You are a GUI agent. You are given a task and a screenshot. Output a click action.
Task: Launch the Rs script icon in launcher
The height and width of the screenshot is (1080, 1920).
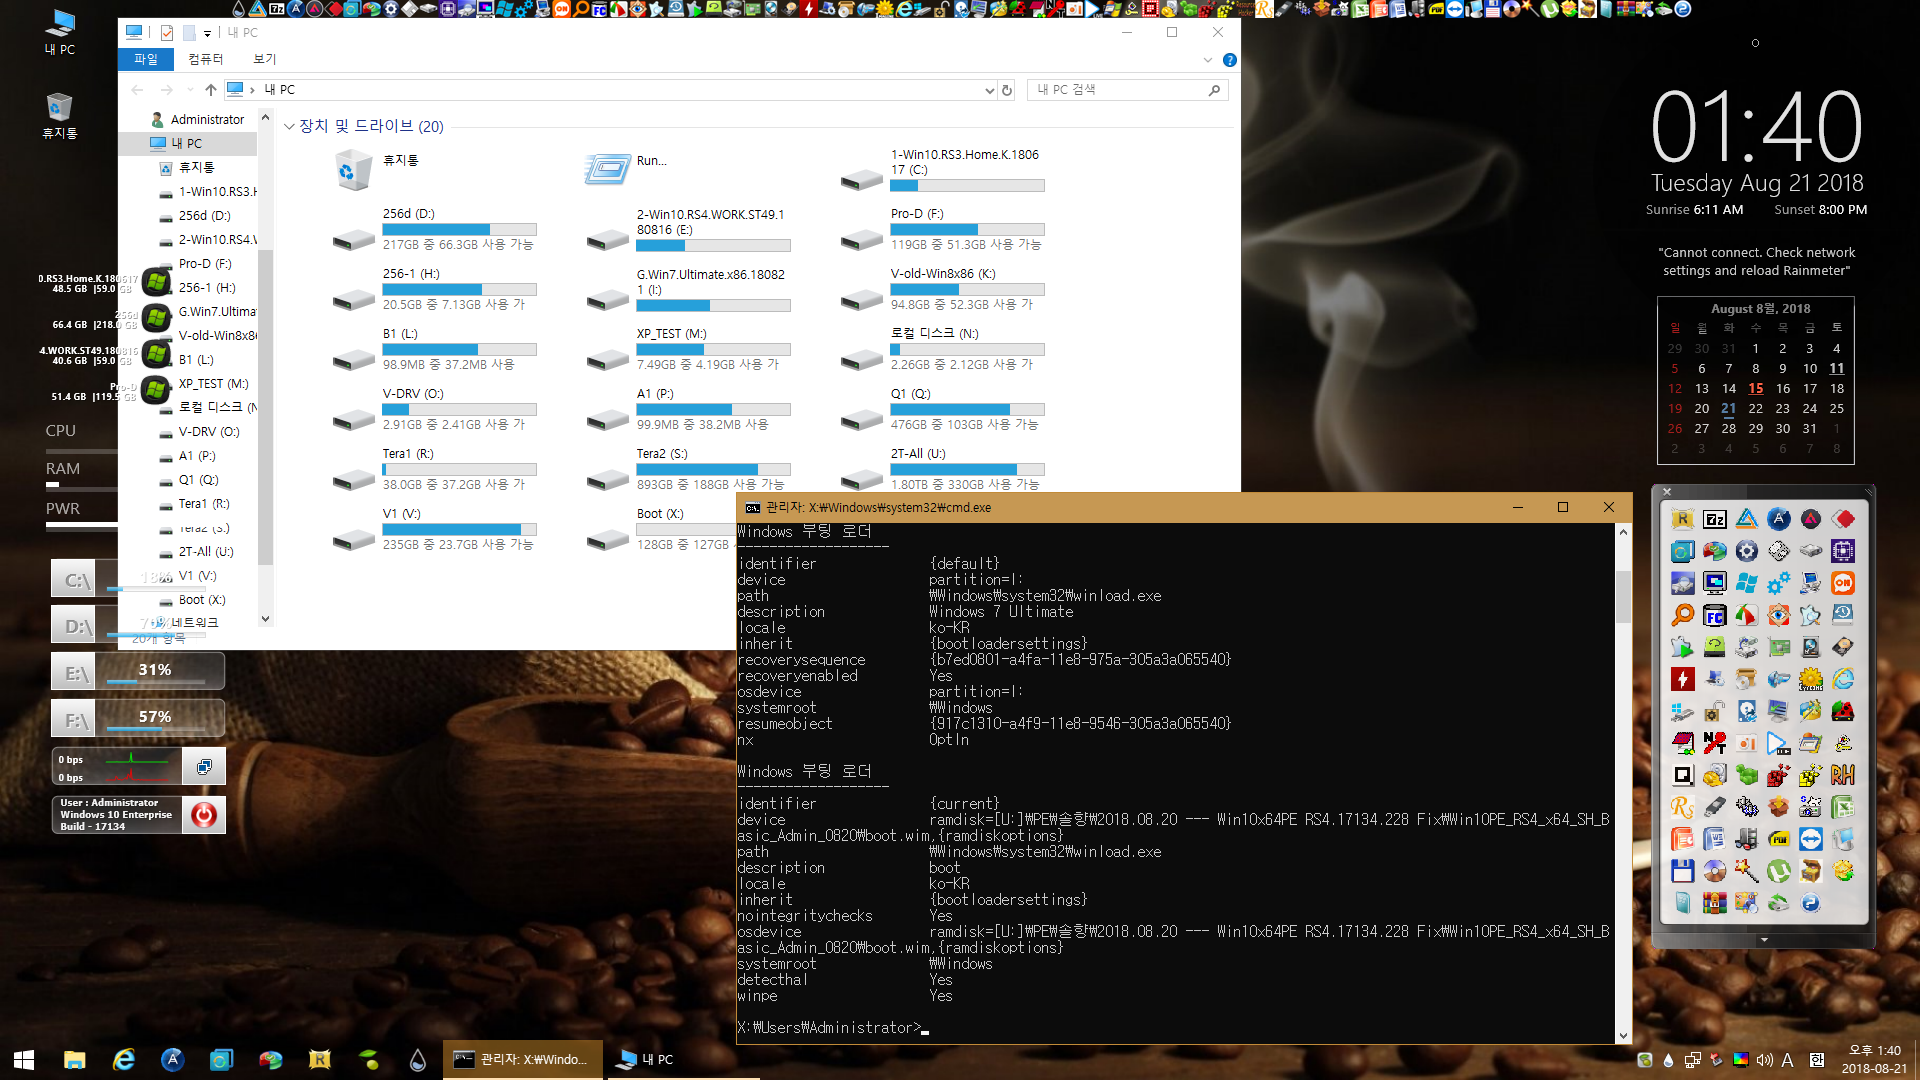(1682, 807)
